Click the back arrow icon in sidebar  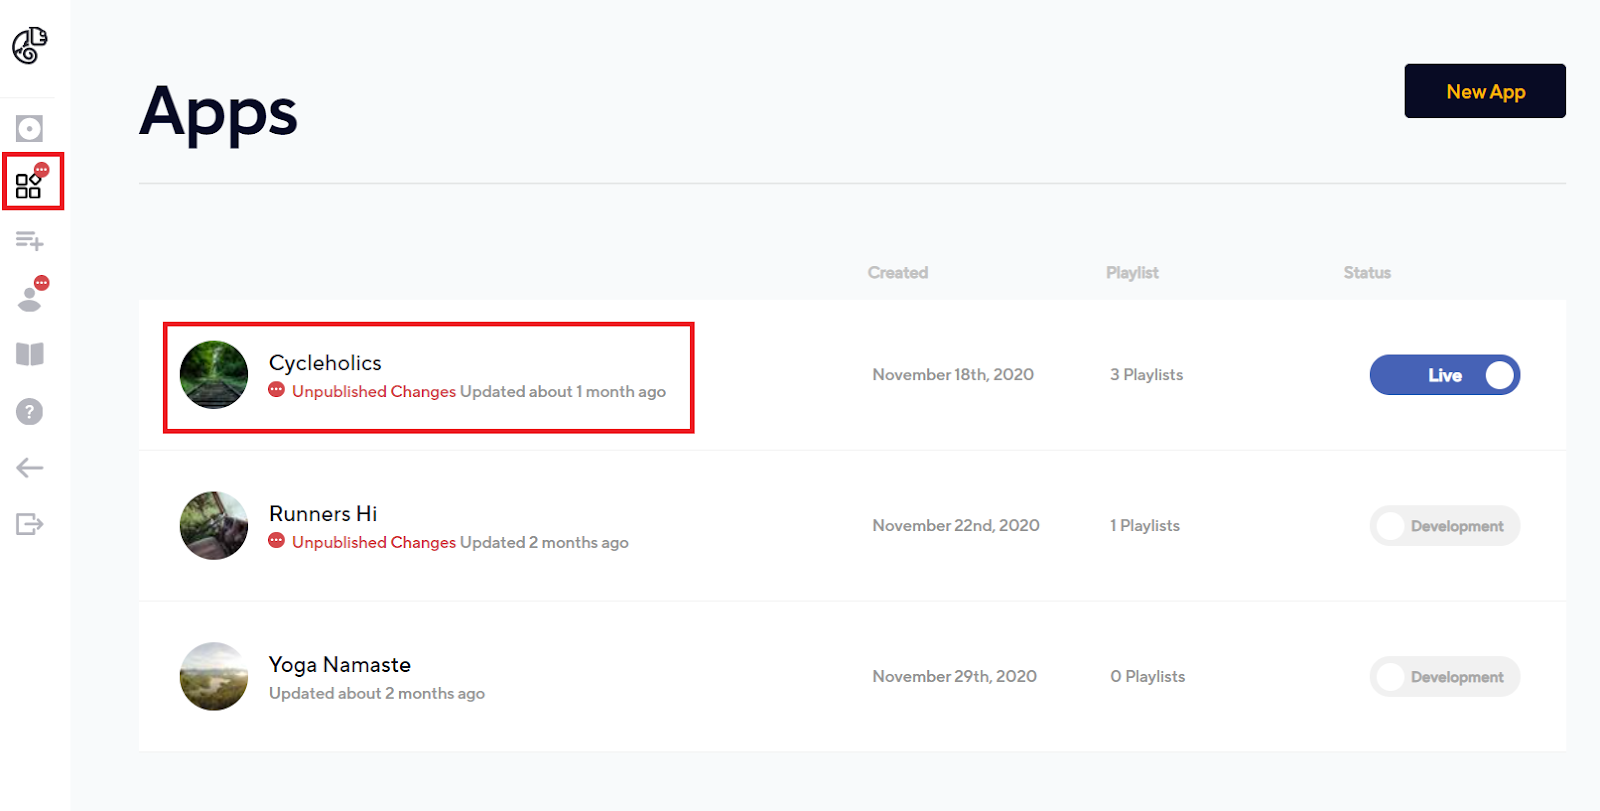[x=30, y=467]
